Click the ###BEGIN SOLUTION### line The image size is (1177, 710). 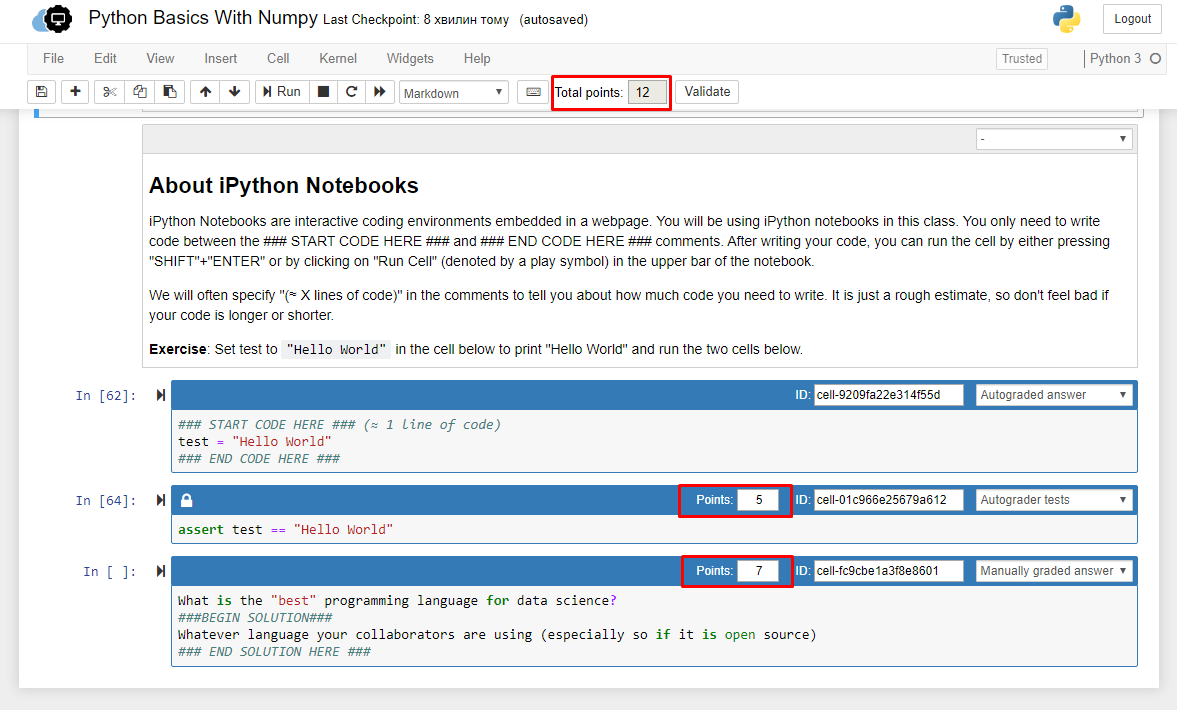(254, 618)
